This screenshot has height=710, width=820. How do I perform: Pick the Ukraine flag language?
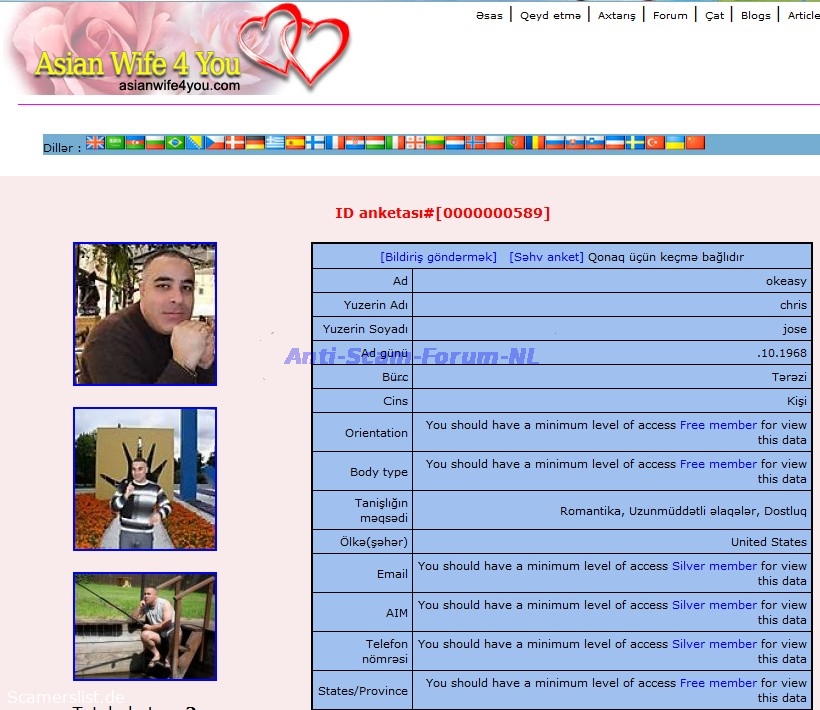tap(675, 143)
